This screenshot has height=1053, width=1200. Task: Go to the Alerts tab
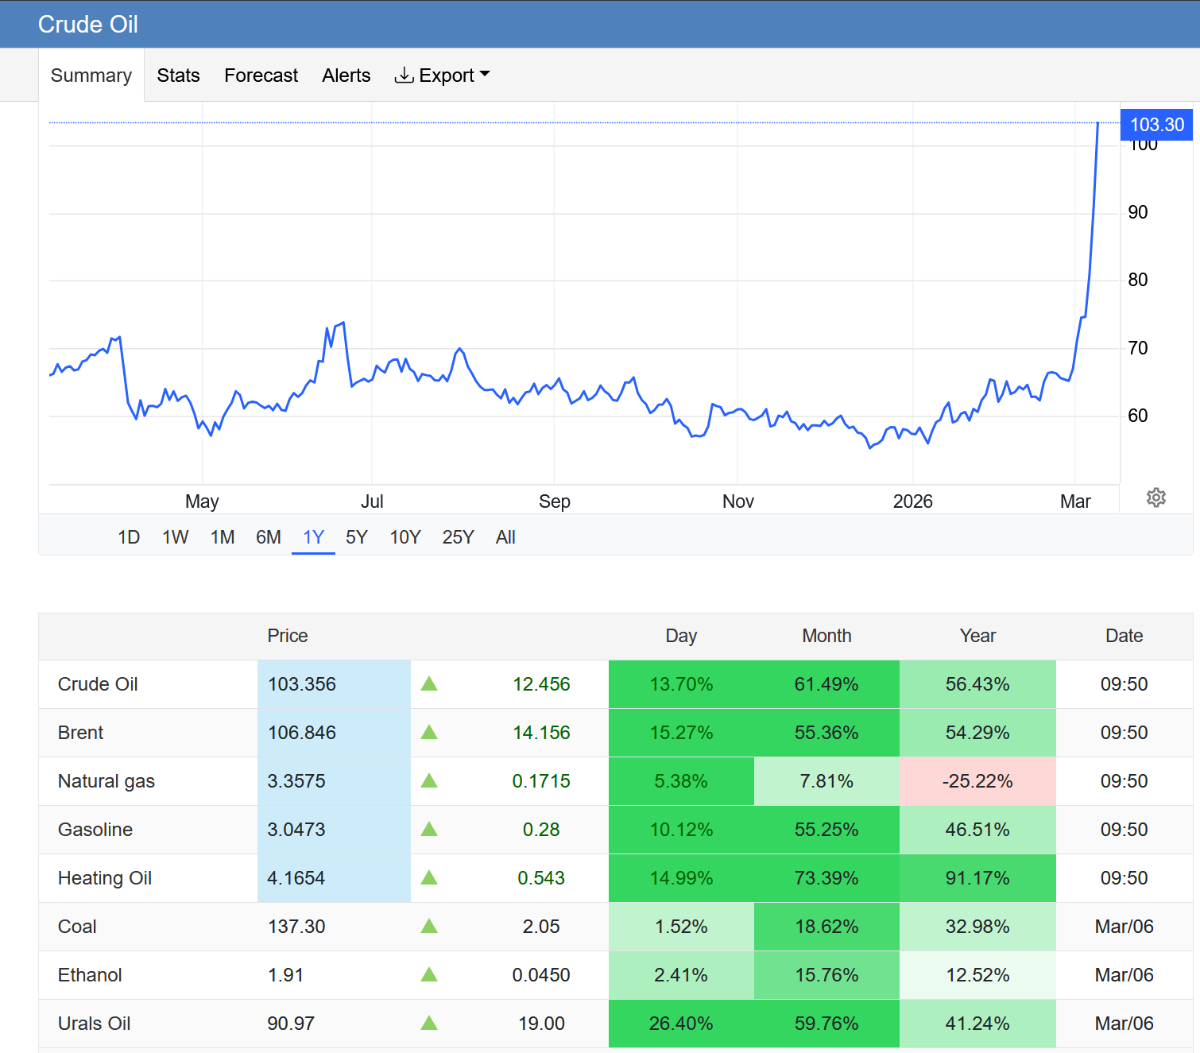point(346,76)
